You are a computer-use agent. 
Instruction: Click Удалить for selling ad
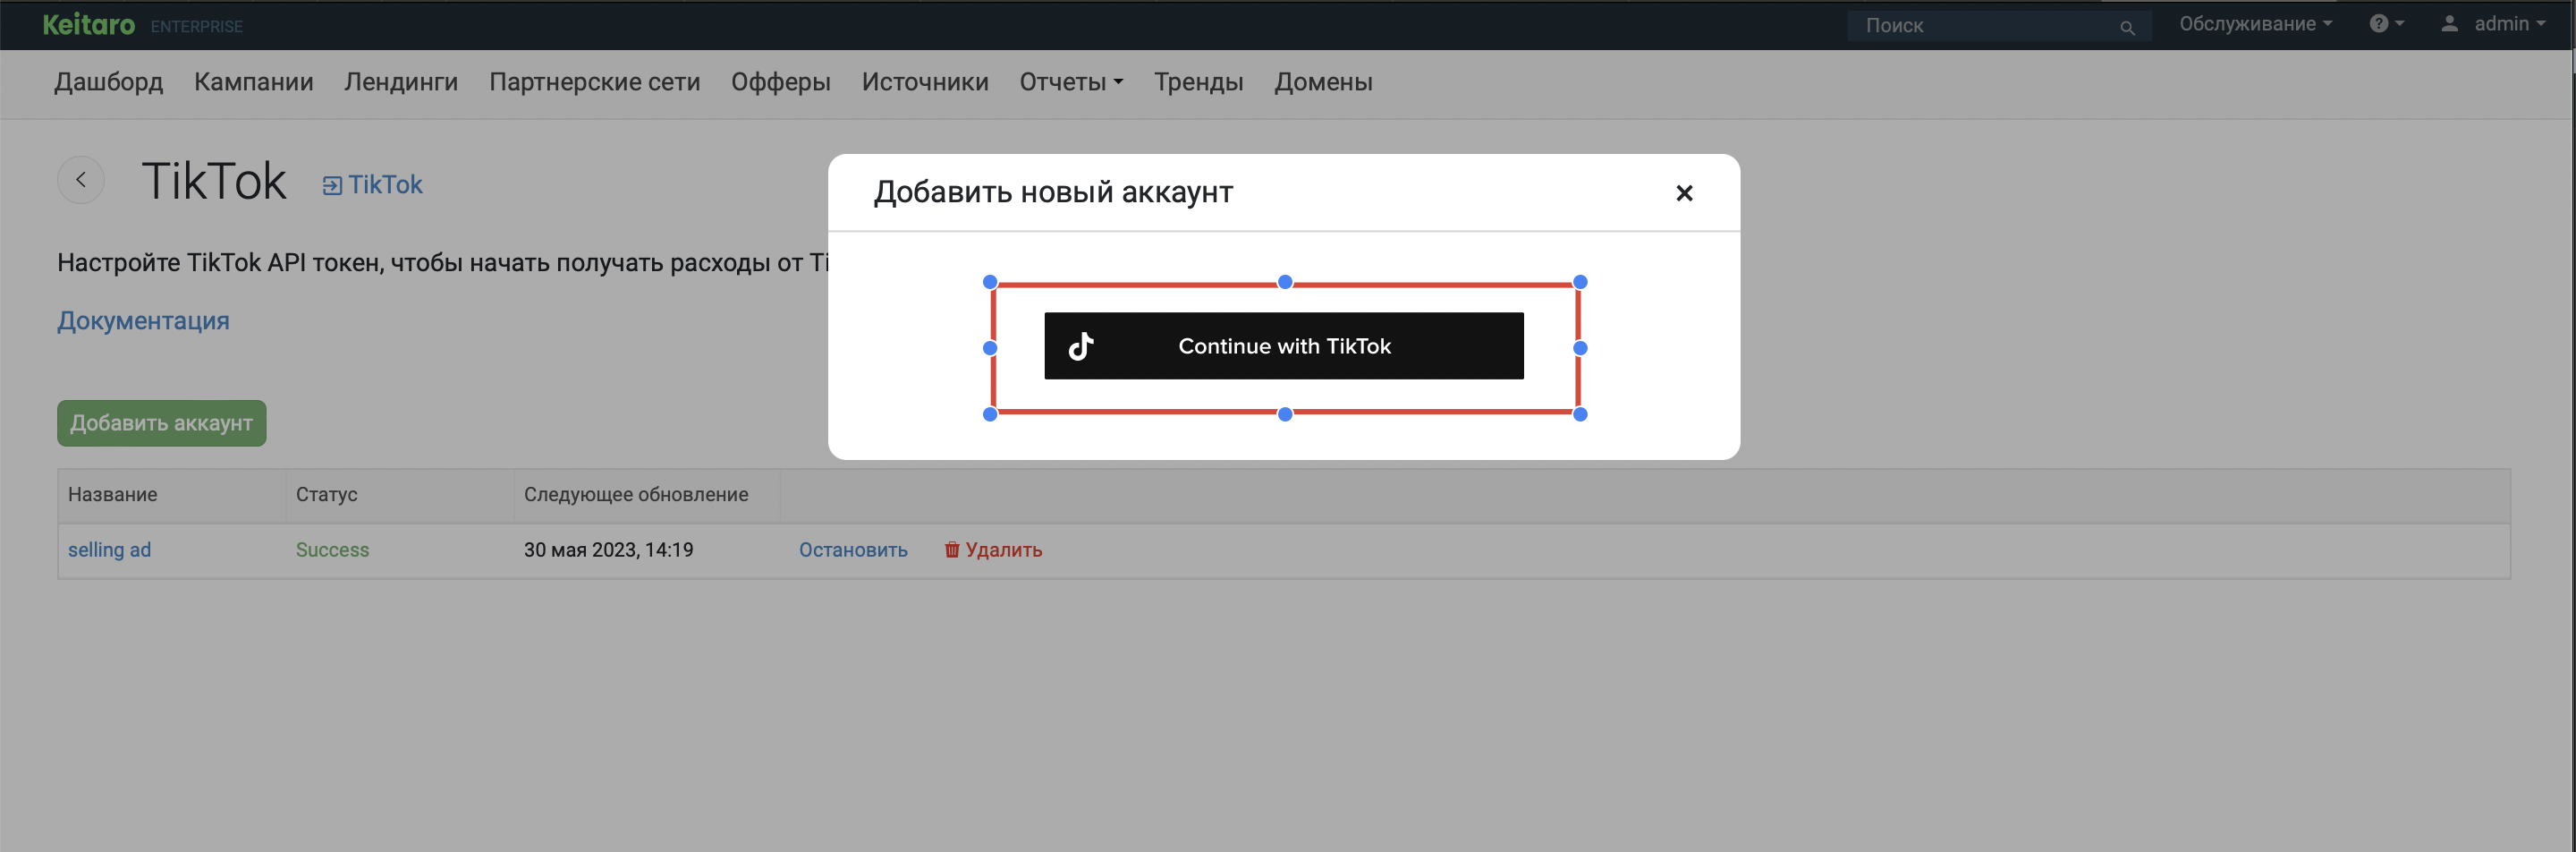coord(993,550)
